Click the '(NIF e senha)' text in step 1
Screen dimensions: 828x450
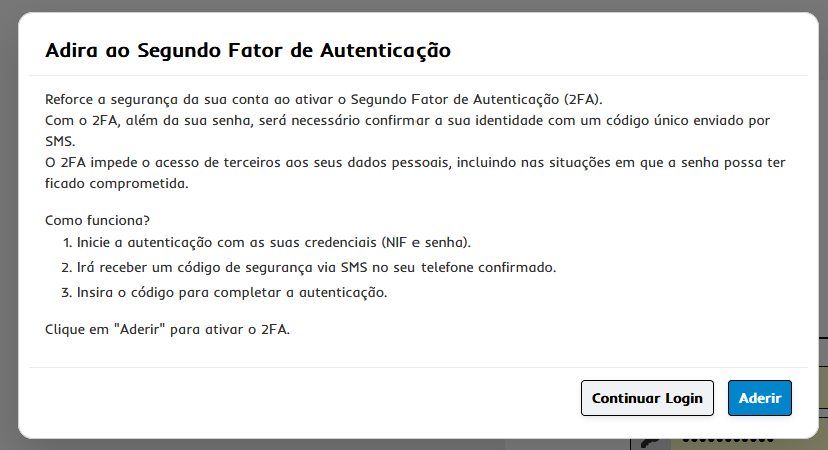(x=426, y=242)
